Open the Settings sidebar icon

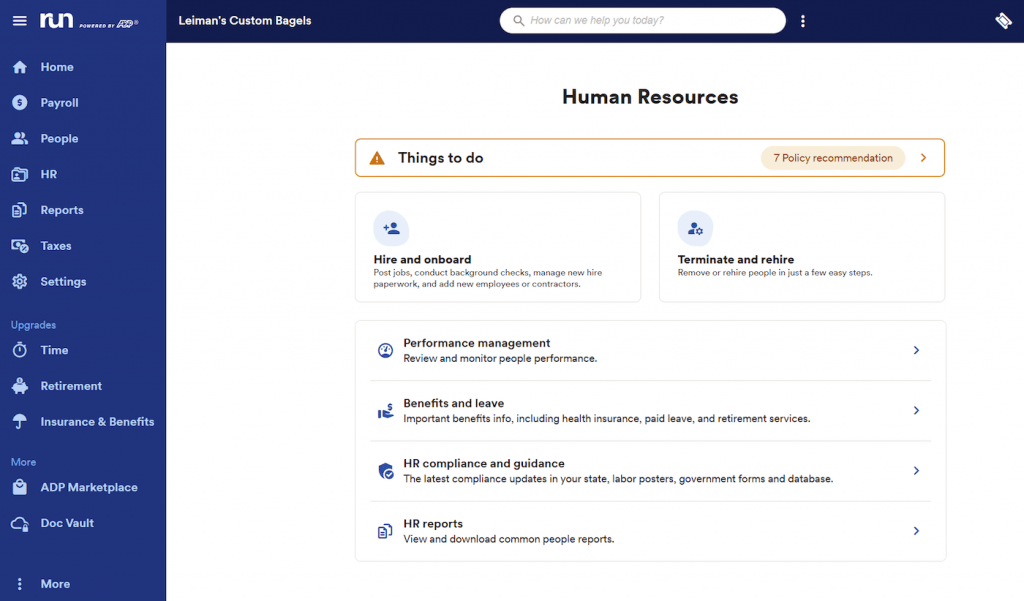pyautogui.click(x=20, y=281)
